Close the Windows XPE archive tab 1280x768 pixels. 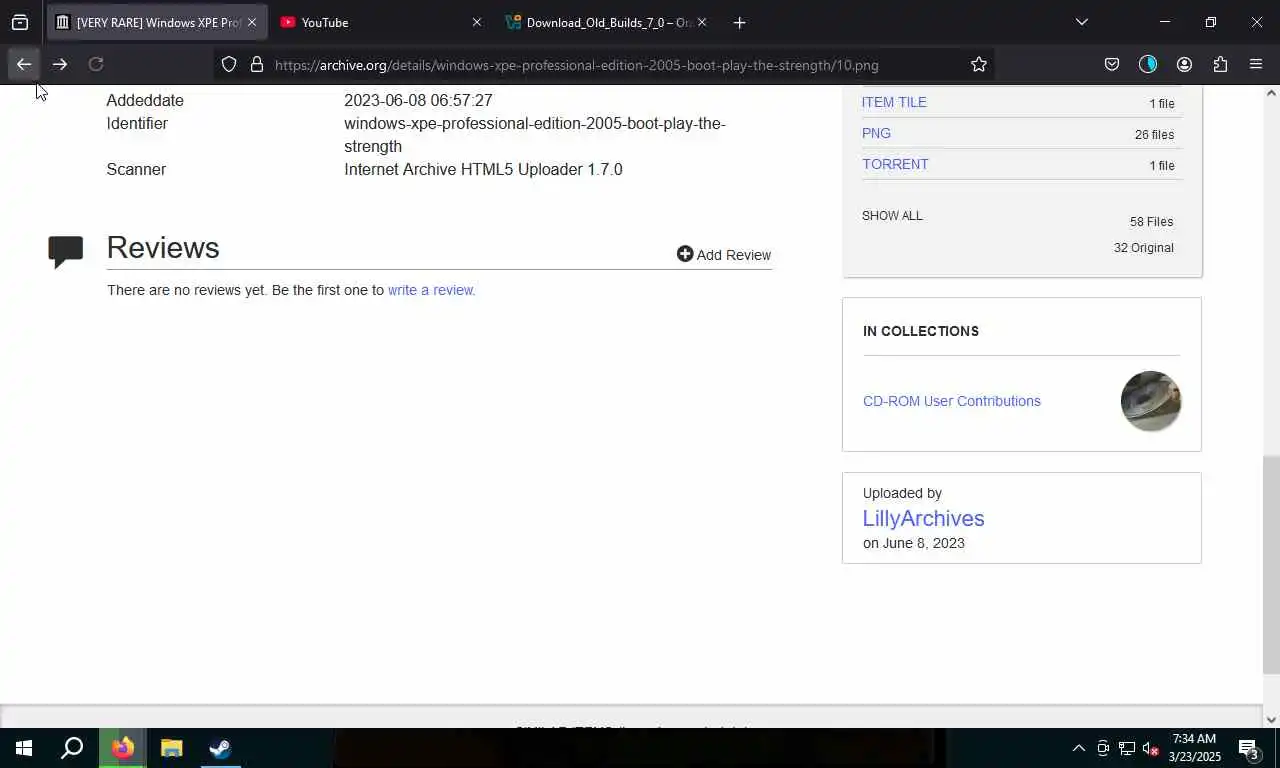point(251,22)
